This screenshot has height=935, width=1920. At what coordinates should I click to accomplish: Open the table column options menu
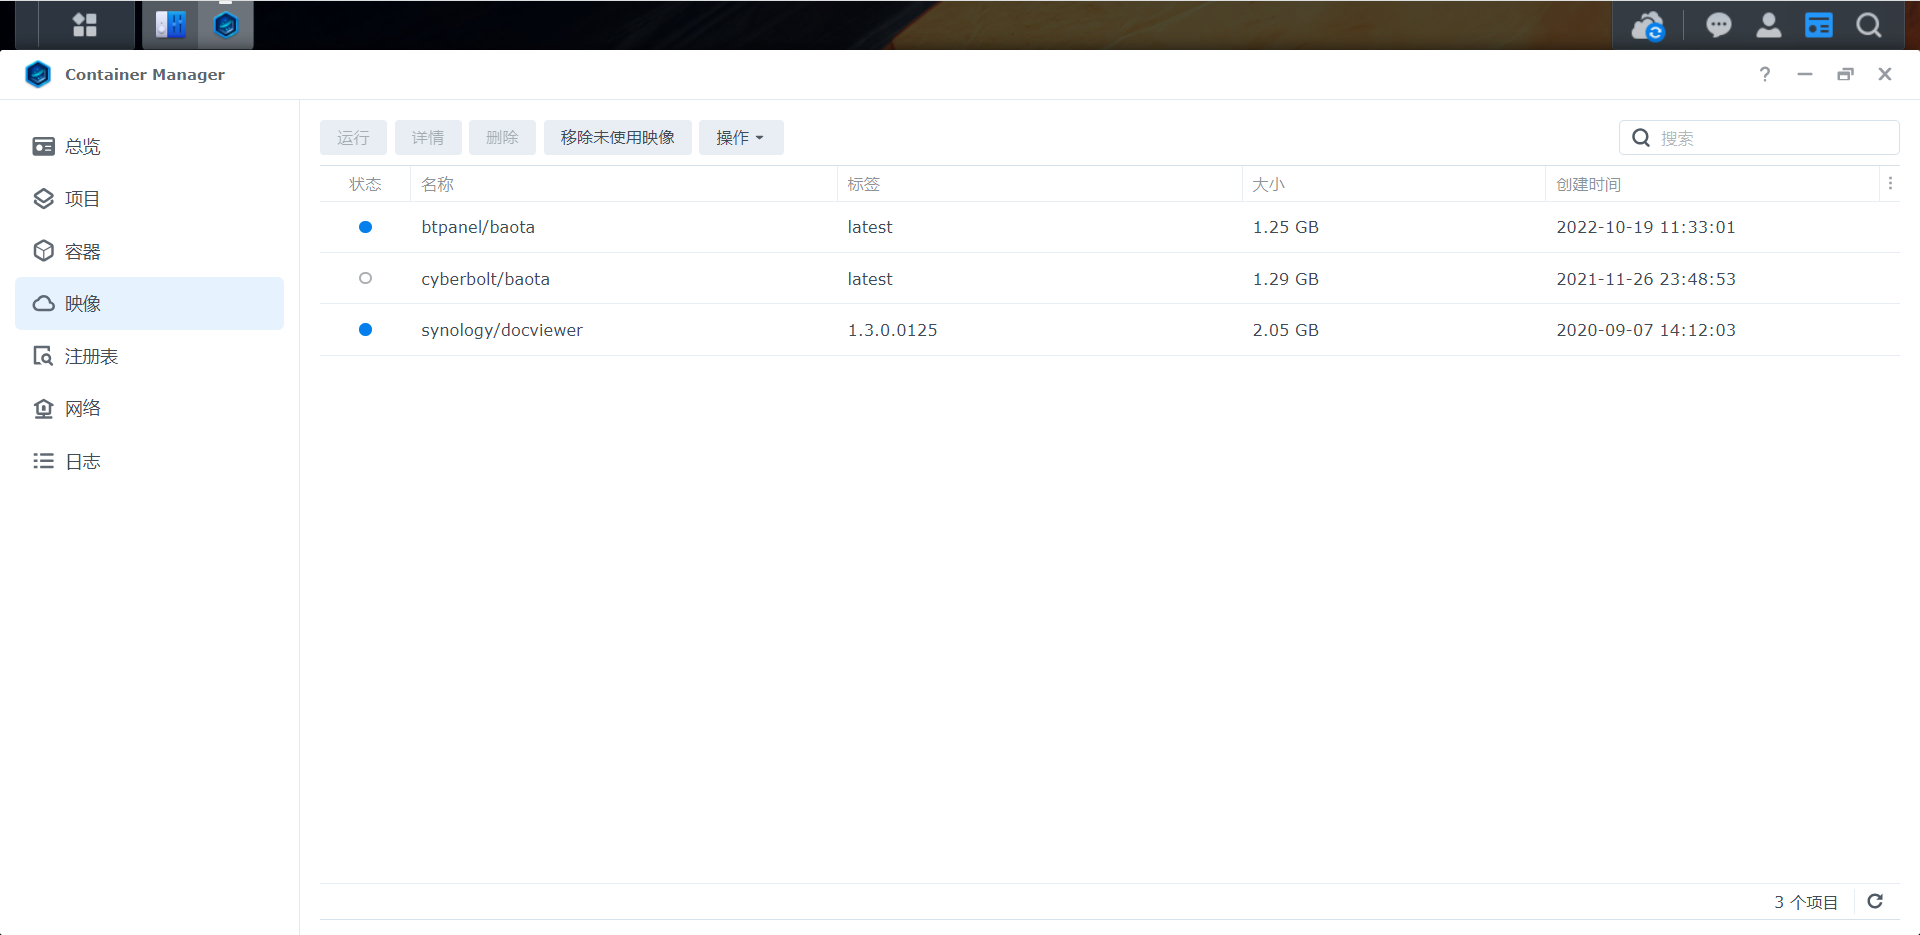[x=1890, y=183]
